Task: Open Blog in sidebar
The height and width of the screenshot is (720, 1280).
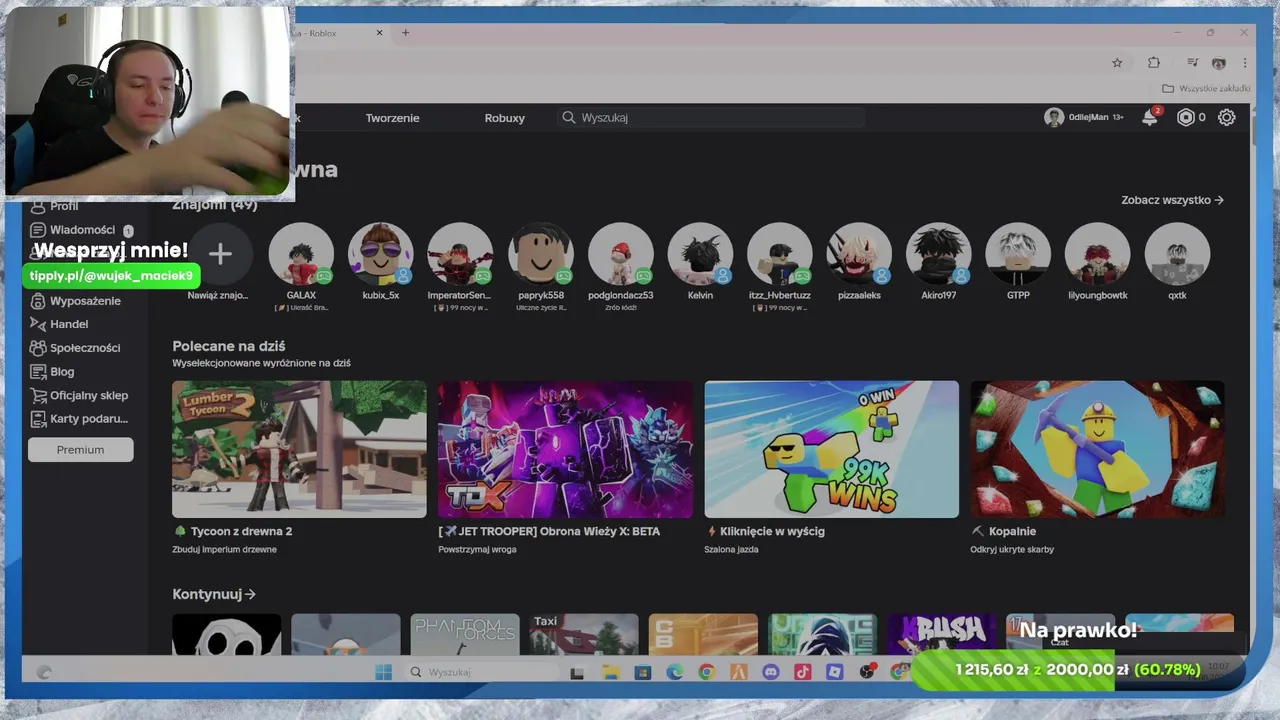Action: pos(53,372)
